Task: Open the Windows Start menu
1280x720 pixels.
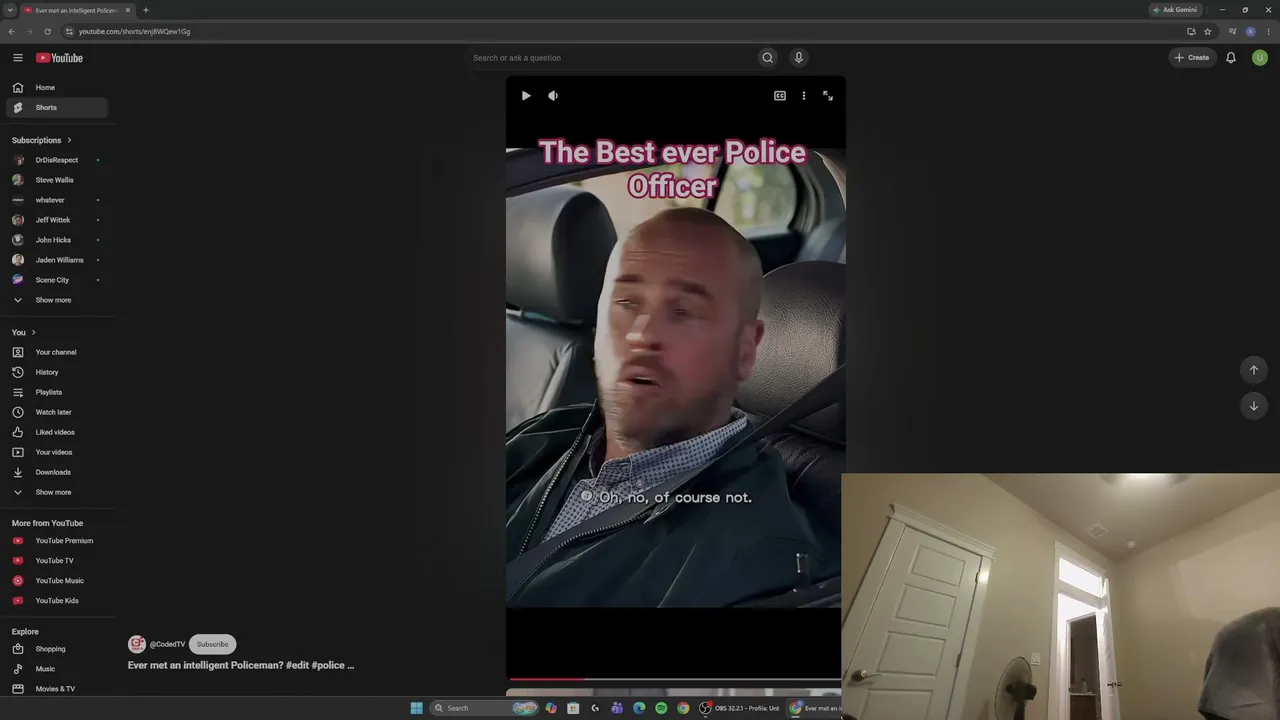Action: click(417, 708)
